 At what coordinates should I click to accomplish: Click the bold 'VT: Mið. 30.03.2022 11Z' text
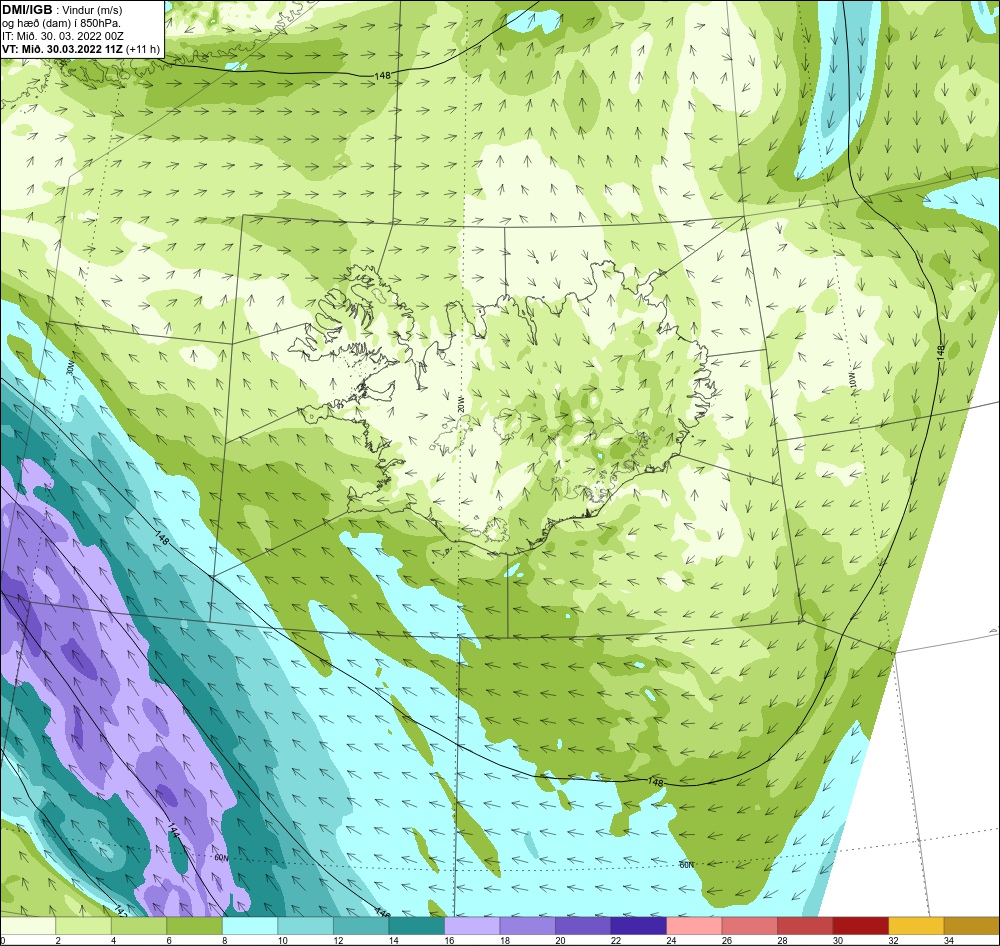(62, 49)
